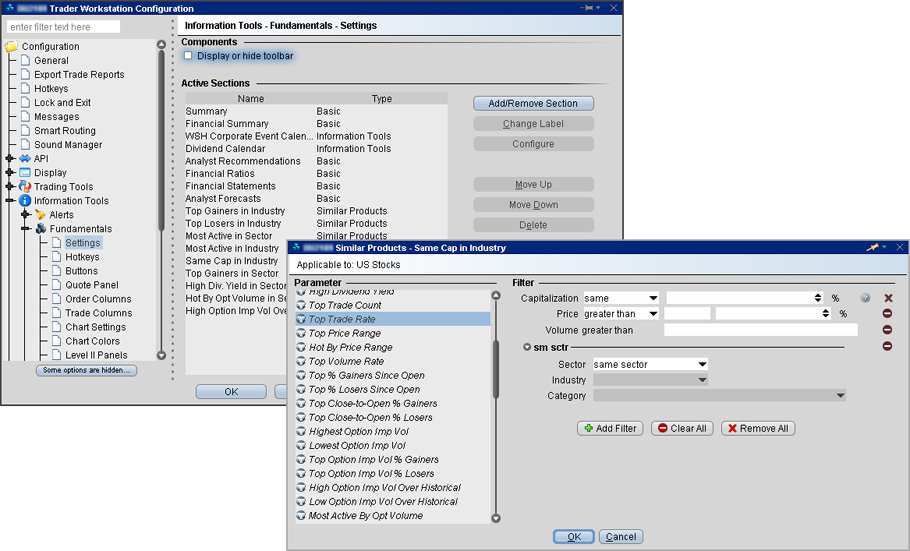Image resolution: width=910 pixels, height=551 pixels.
Task: Click the Trading Tools icon
Action: (x=25, y=186)
